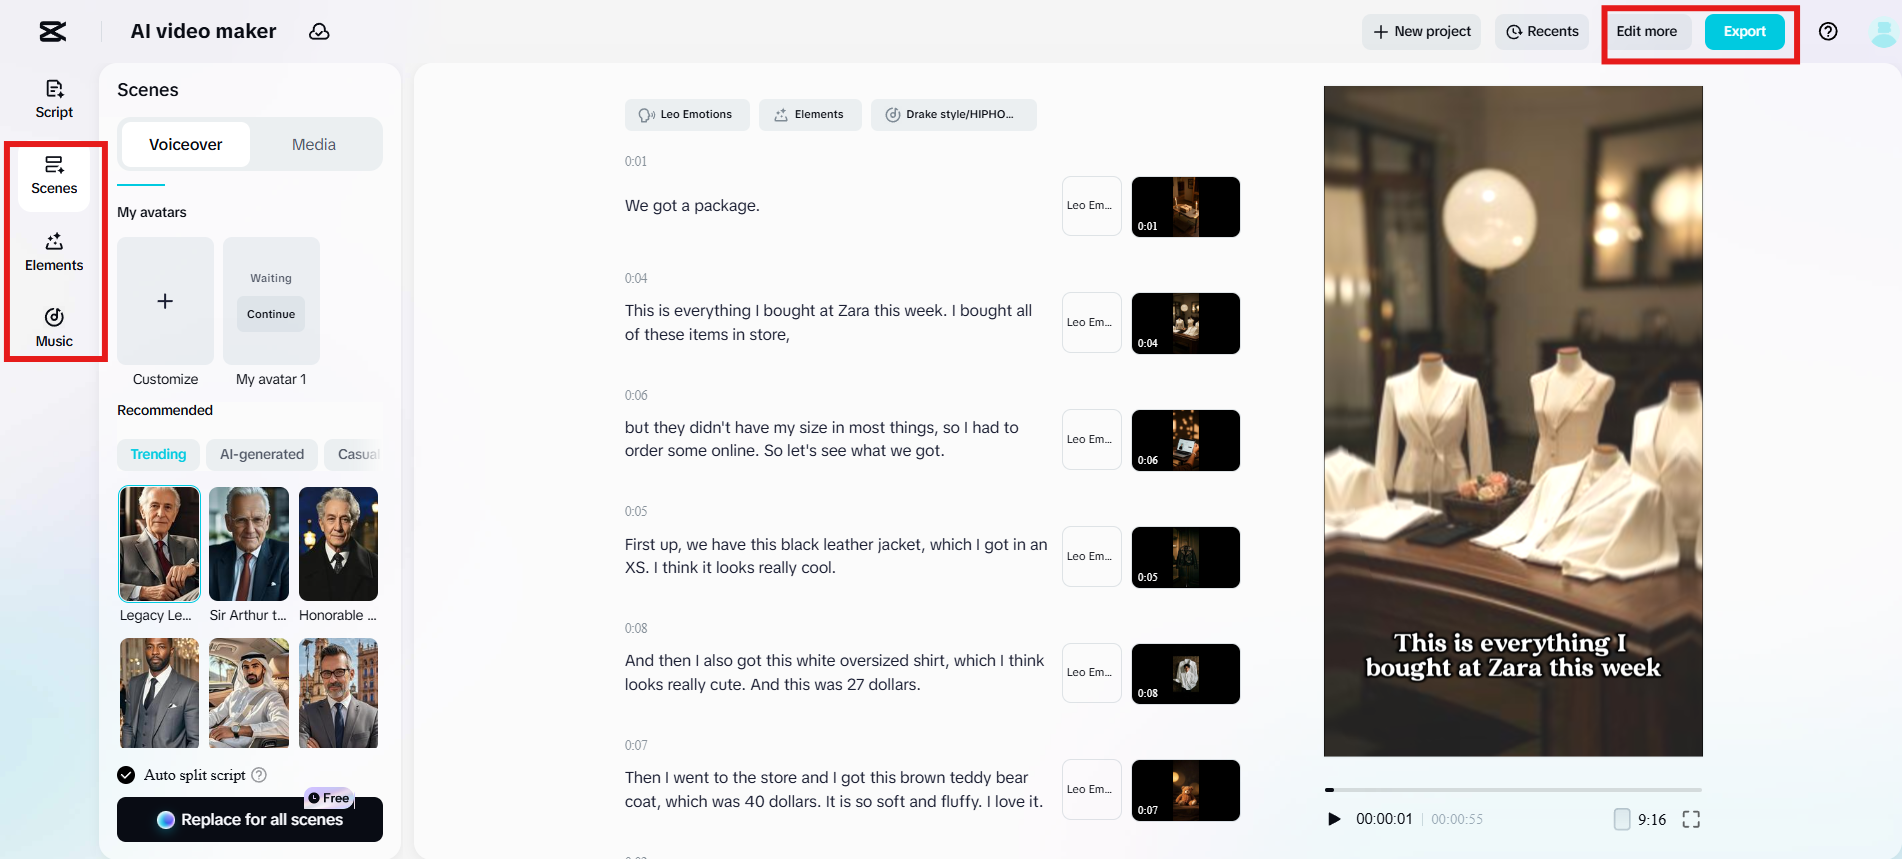This screenshot has width=1902, height=859.
Task: Click Edit more button
Action: [1647, 32]
